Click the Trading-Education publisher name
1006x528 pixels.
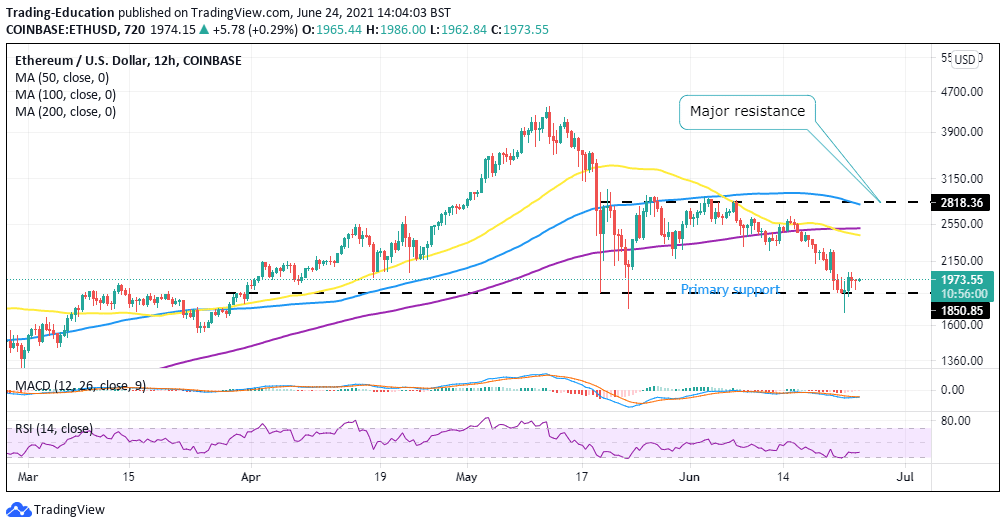click(x=60, y=13)
